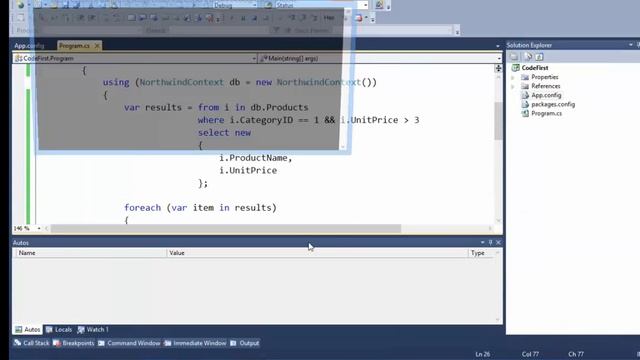640x360 pixels.
Task: Open the Status search combo box arrow
Action: [x=365, y=5]
